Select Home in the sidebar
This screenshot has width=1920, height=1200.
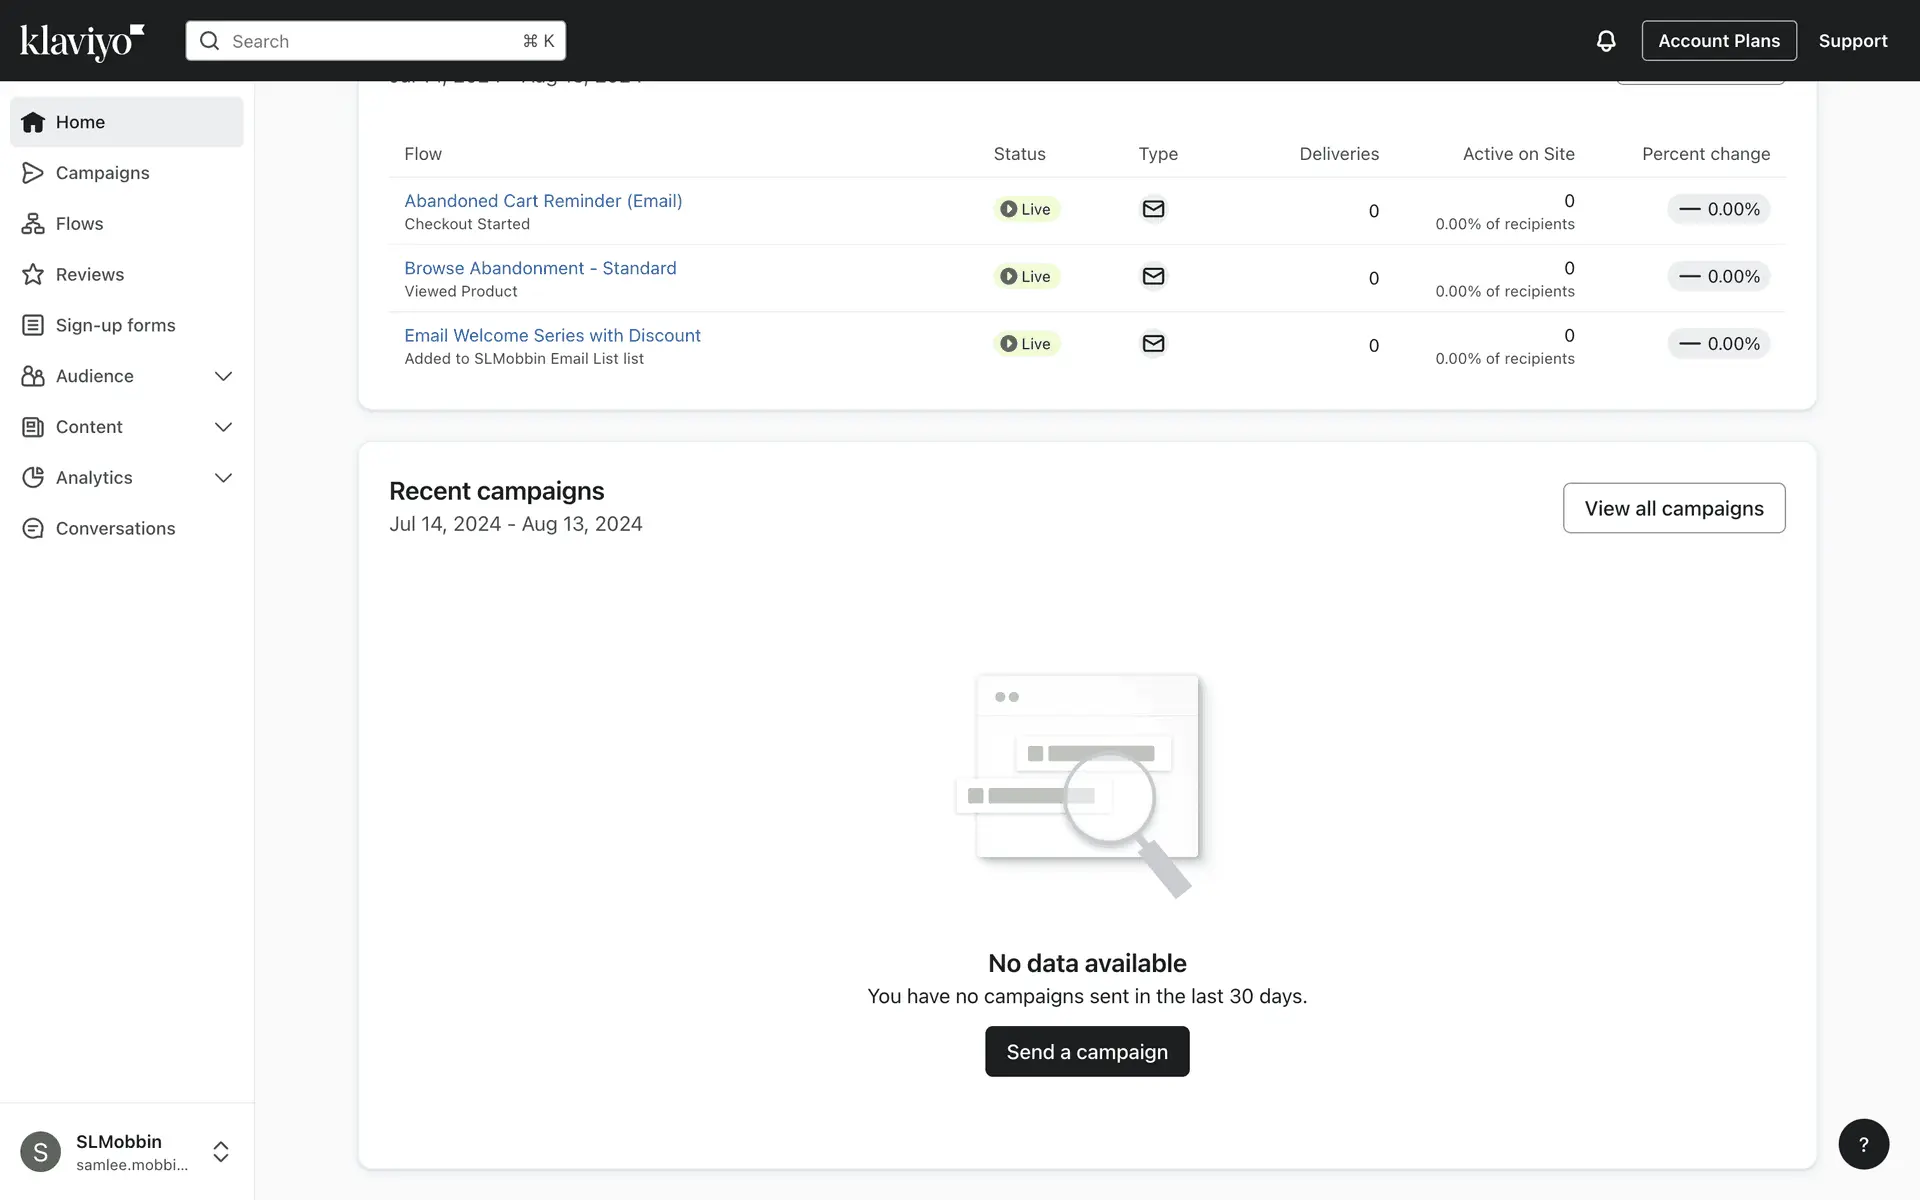click(x=80, y=122)
